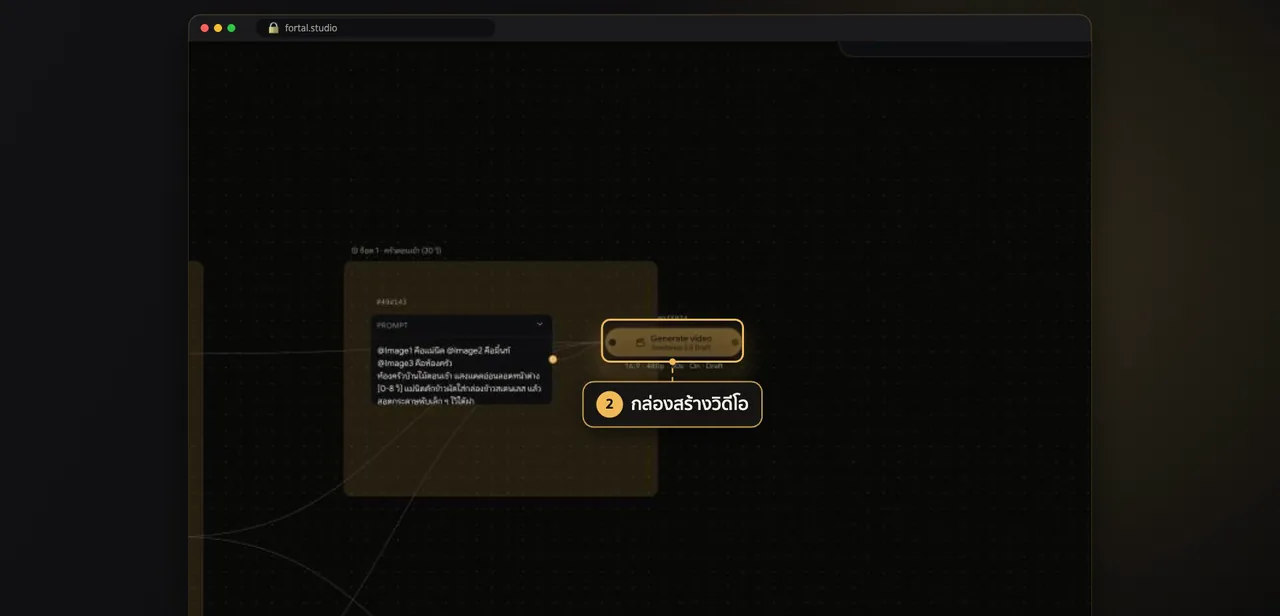Click the 16:9 480p settings line
The width and height of the screenshot is (1280, 616).
tap(674, 366)
